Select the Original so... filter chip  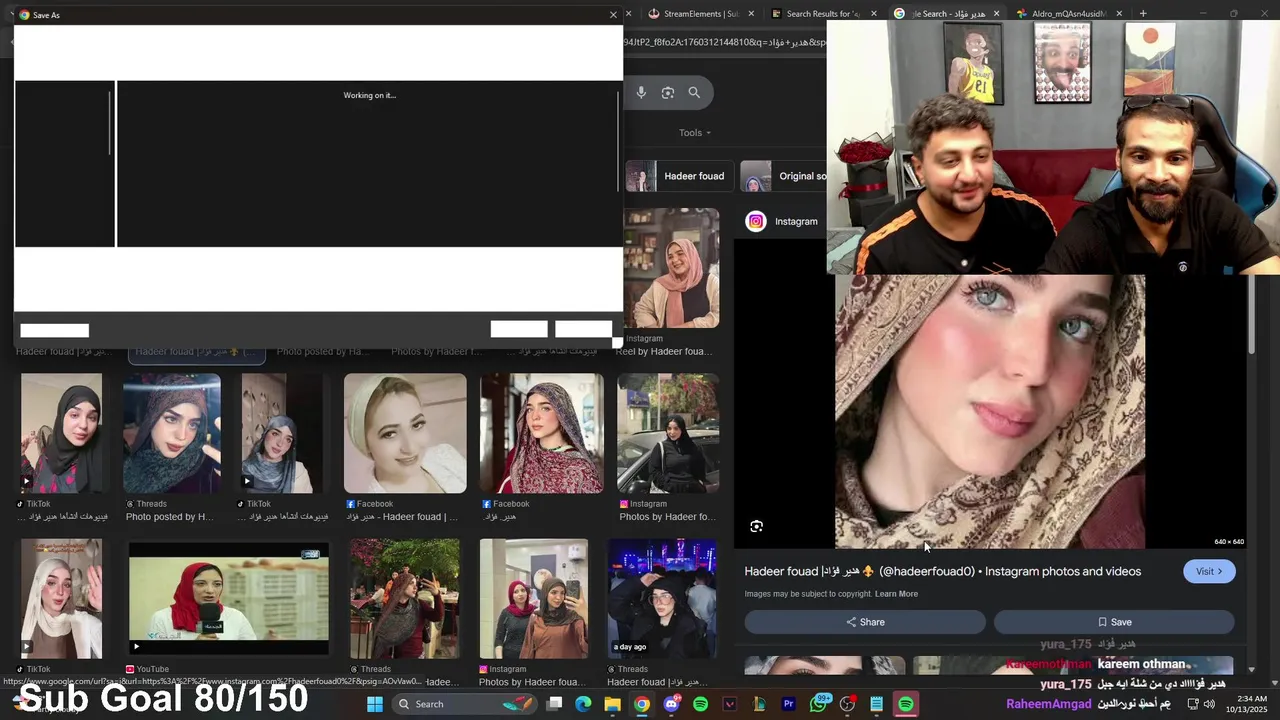click(784, 176)
